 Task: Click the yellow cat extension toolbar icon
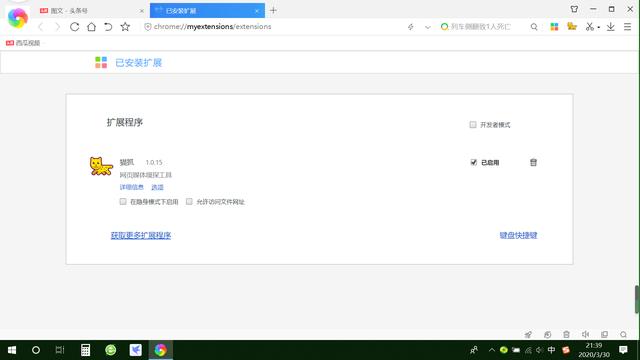[572, 27]
